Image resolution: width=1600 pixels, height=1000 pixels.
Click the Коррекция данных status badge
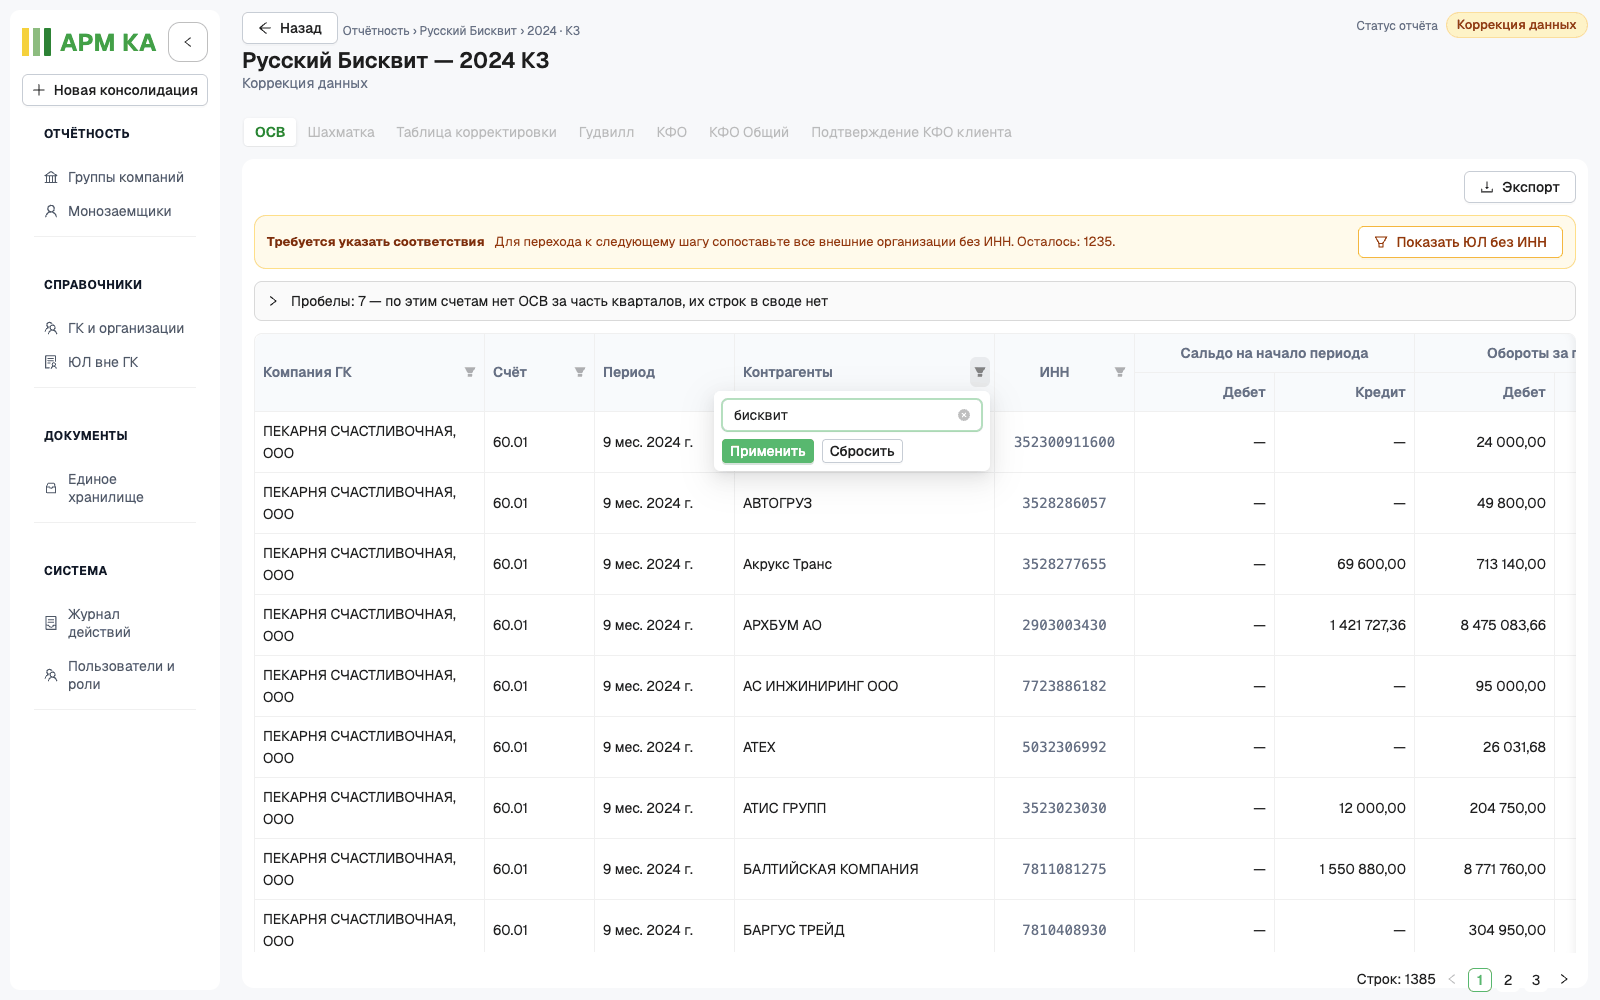[x=1516, y=25]
